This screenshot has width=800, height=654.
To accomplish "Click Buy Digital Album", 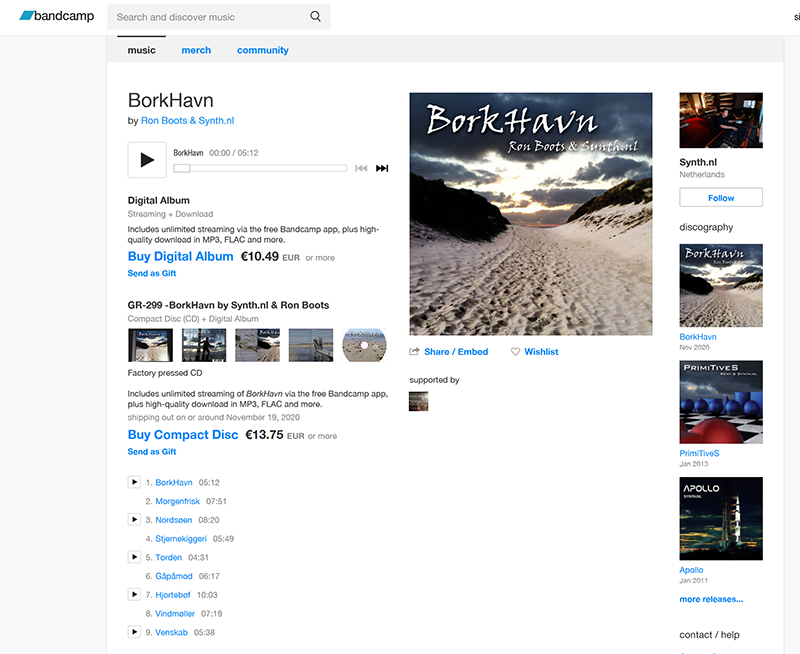I will coord(180,256).
